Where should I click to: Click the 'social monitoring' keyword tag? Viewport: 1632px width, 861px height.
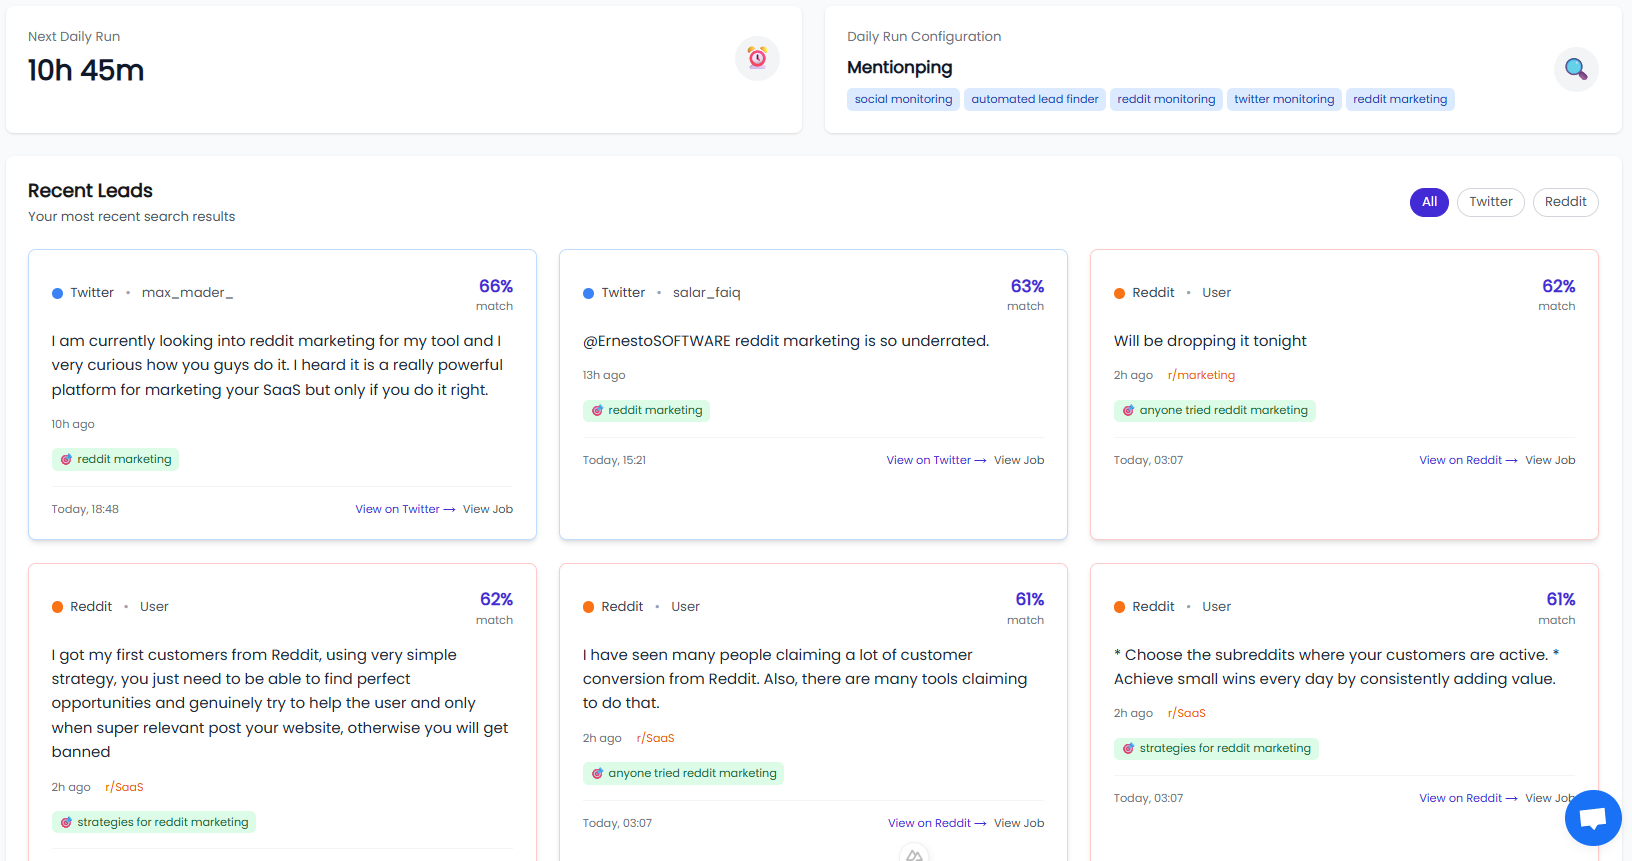pos(903,99)
